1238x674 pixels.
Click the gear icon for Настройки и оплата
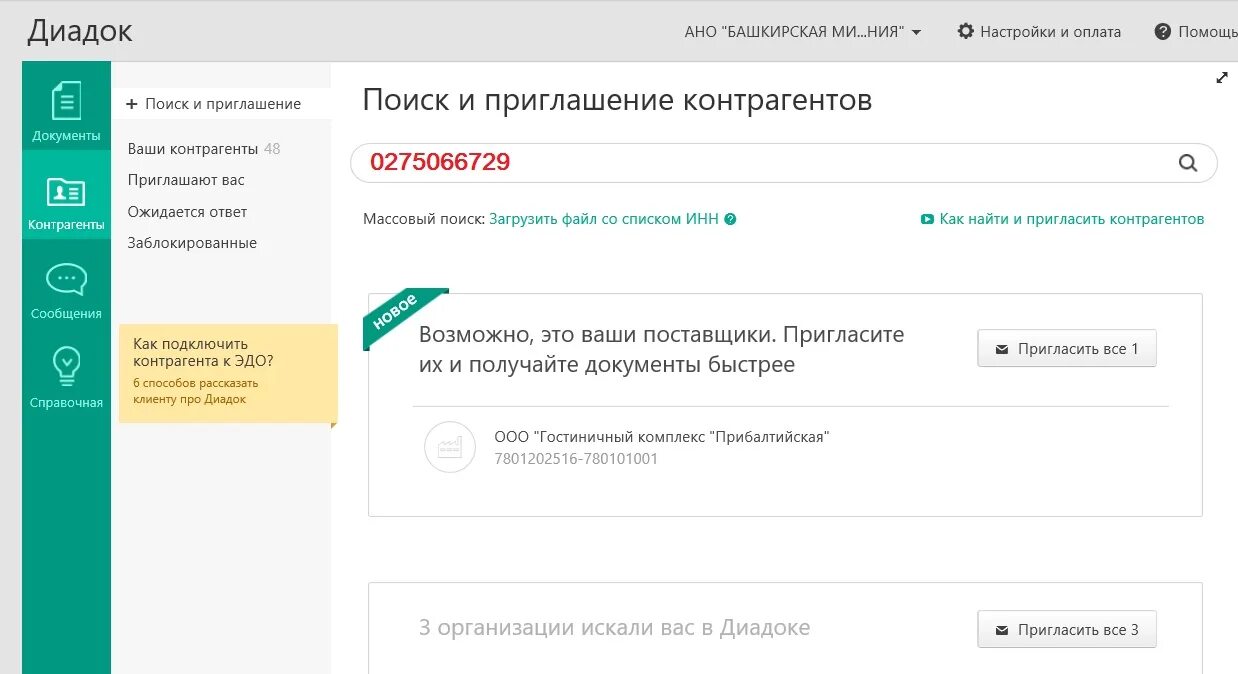pyautogui.click(x=965, y=31)
